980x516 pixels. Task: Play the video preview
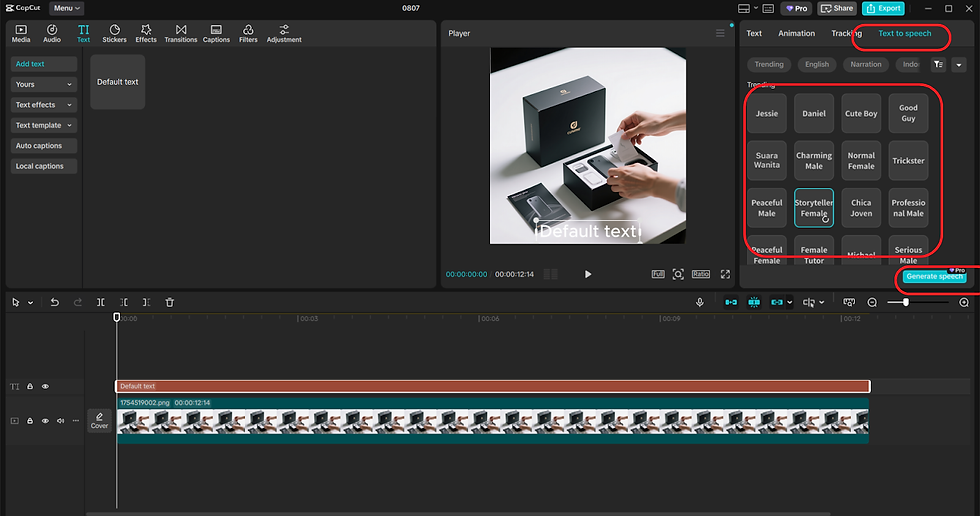[588, 274]
